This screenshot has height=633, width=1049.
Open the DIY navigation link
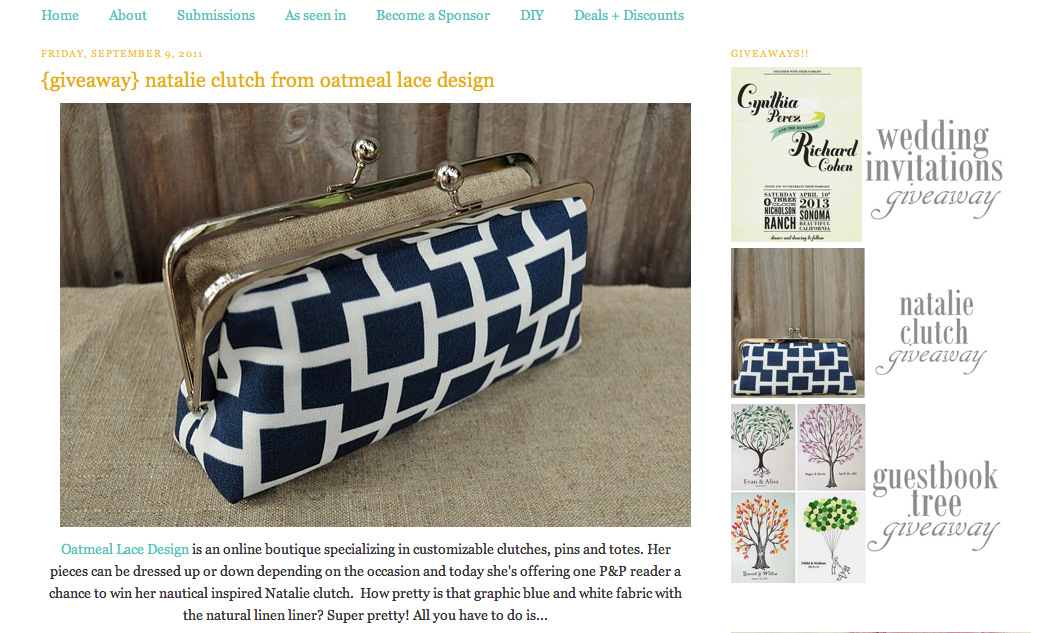(x=532, y=15)
